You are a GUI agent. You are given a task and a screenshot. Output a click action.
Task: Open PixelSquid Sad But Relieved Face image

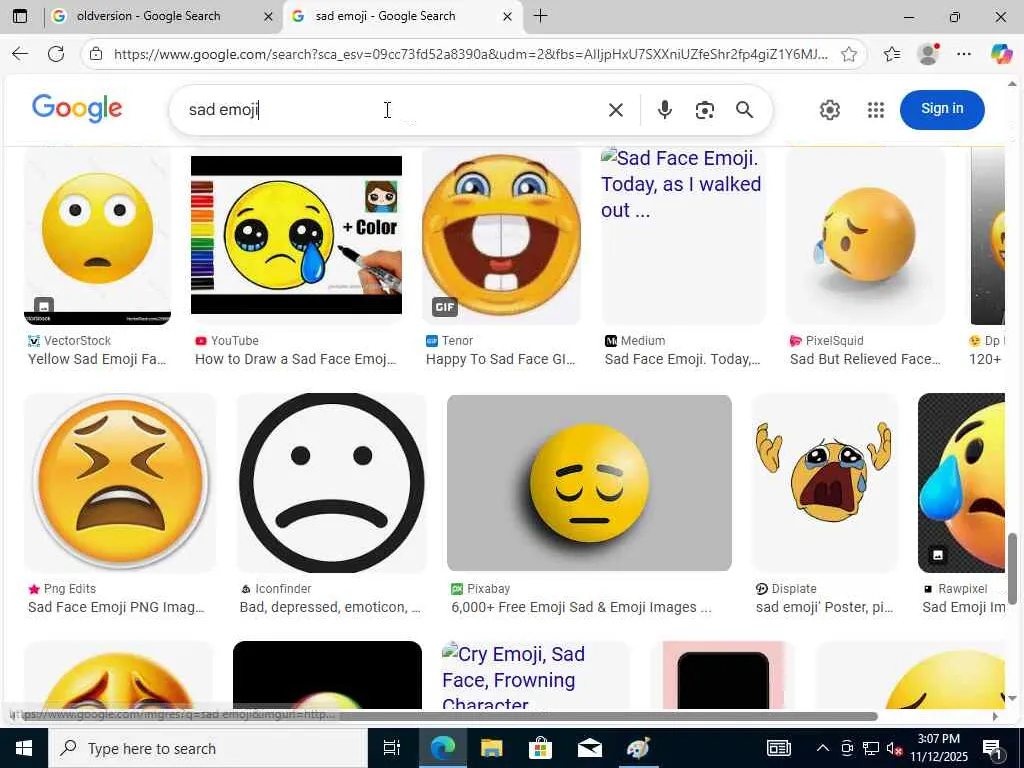[865, 236]
